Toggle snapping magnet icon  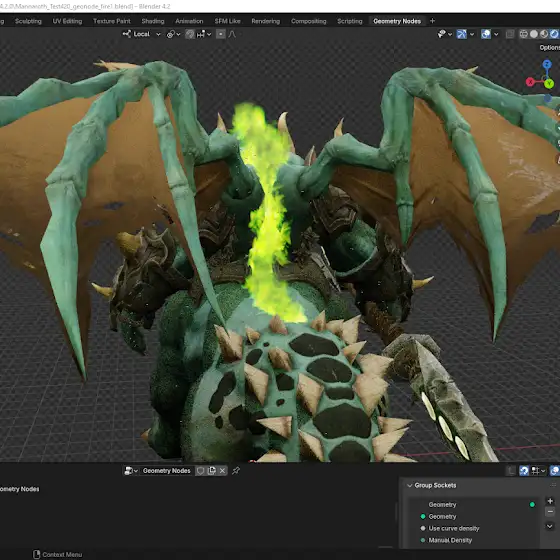190,34
